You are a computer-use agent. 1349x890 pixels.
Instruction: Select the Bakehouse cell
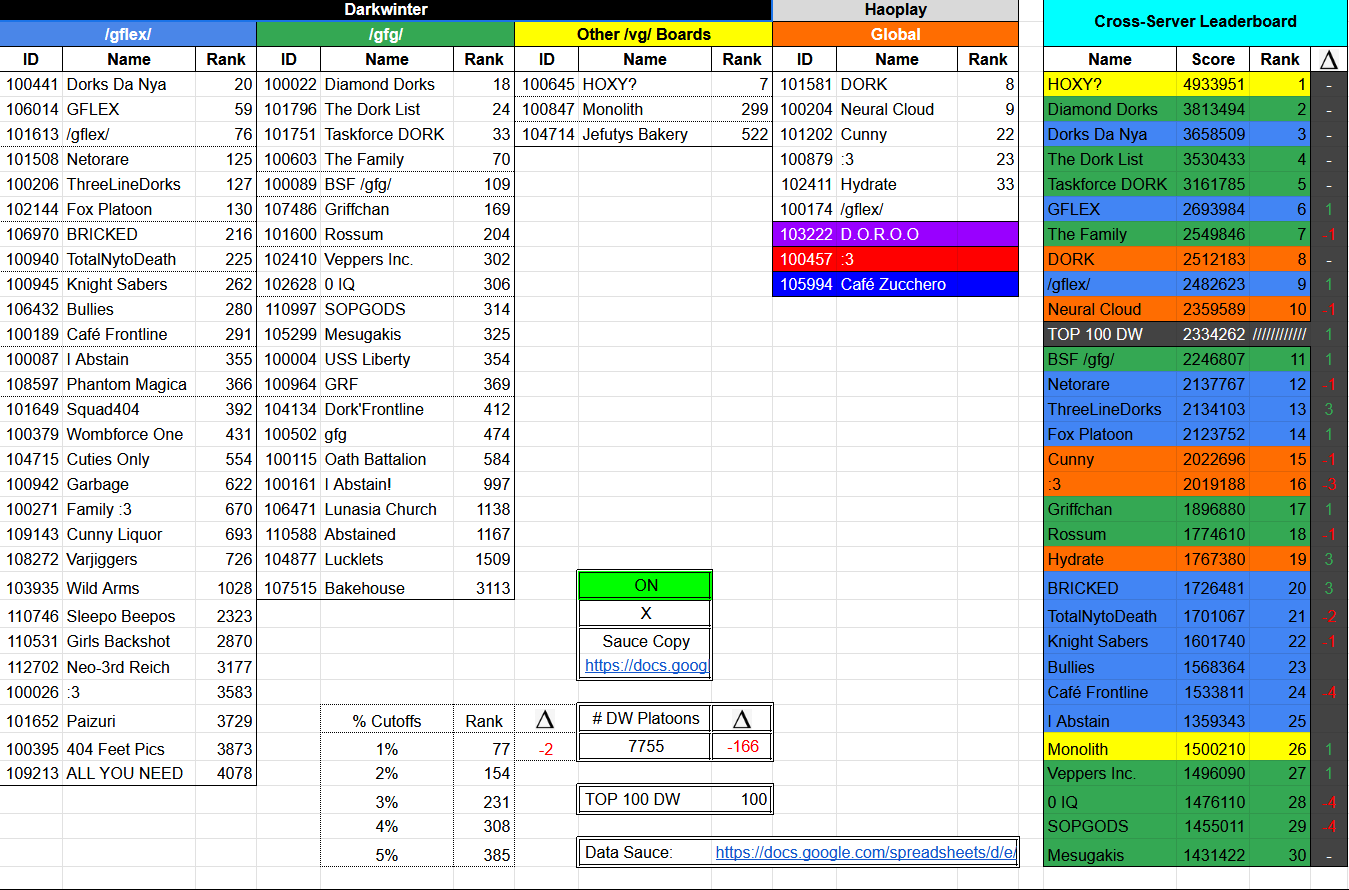(x=386, y=588)
